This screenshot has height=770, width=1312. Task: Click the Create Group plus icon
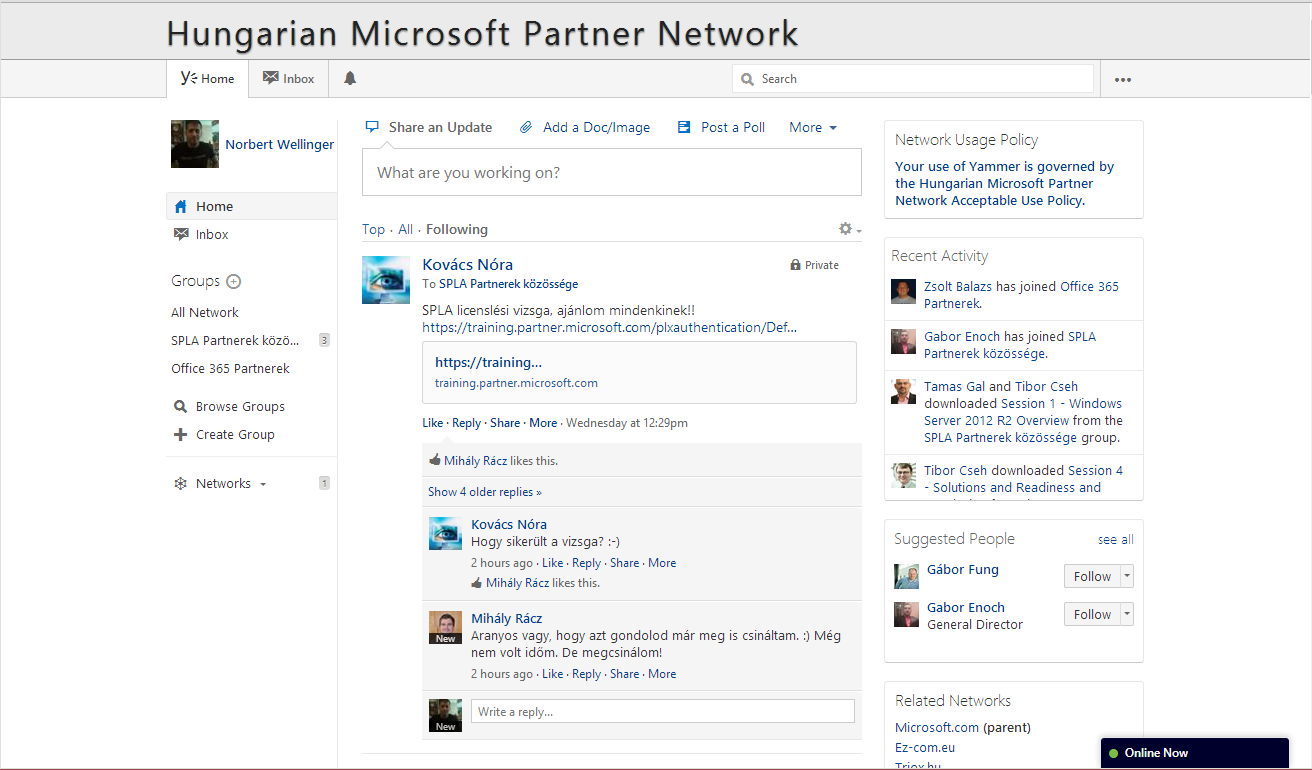181,435
